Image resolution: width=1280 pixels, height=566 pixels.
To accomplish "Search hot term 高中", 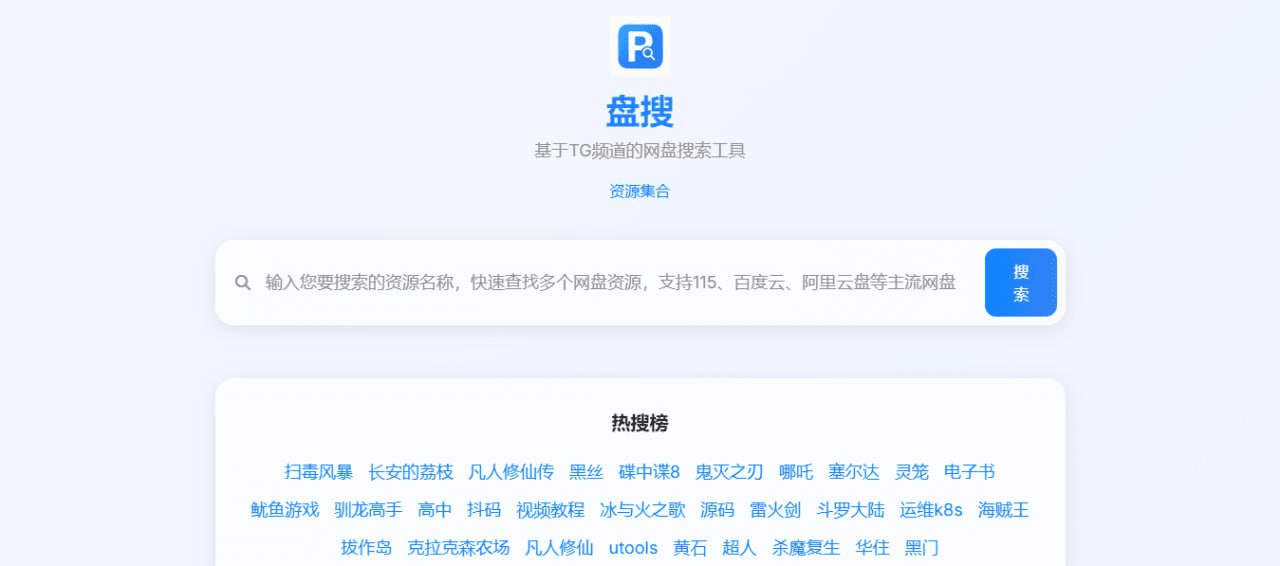I will (435, 510).
